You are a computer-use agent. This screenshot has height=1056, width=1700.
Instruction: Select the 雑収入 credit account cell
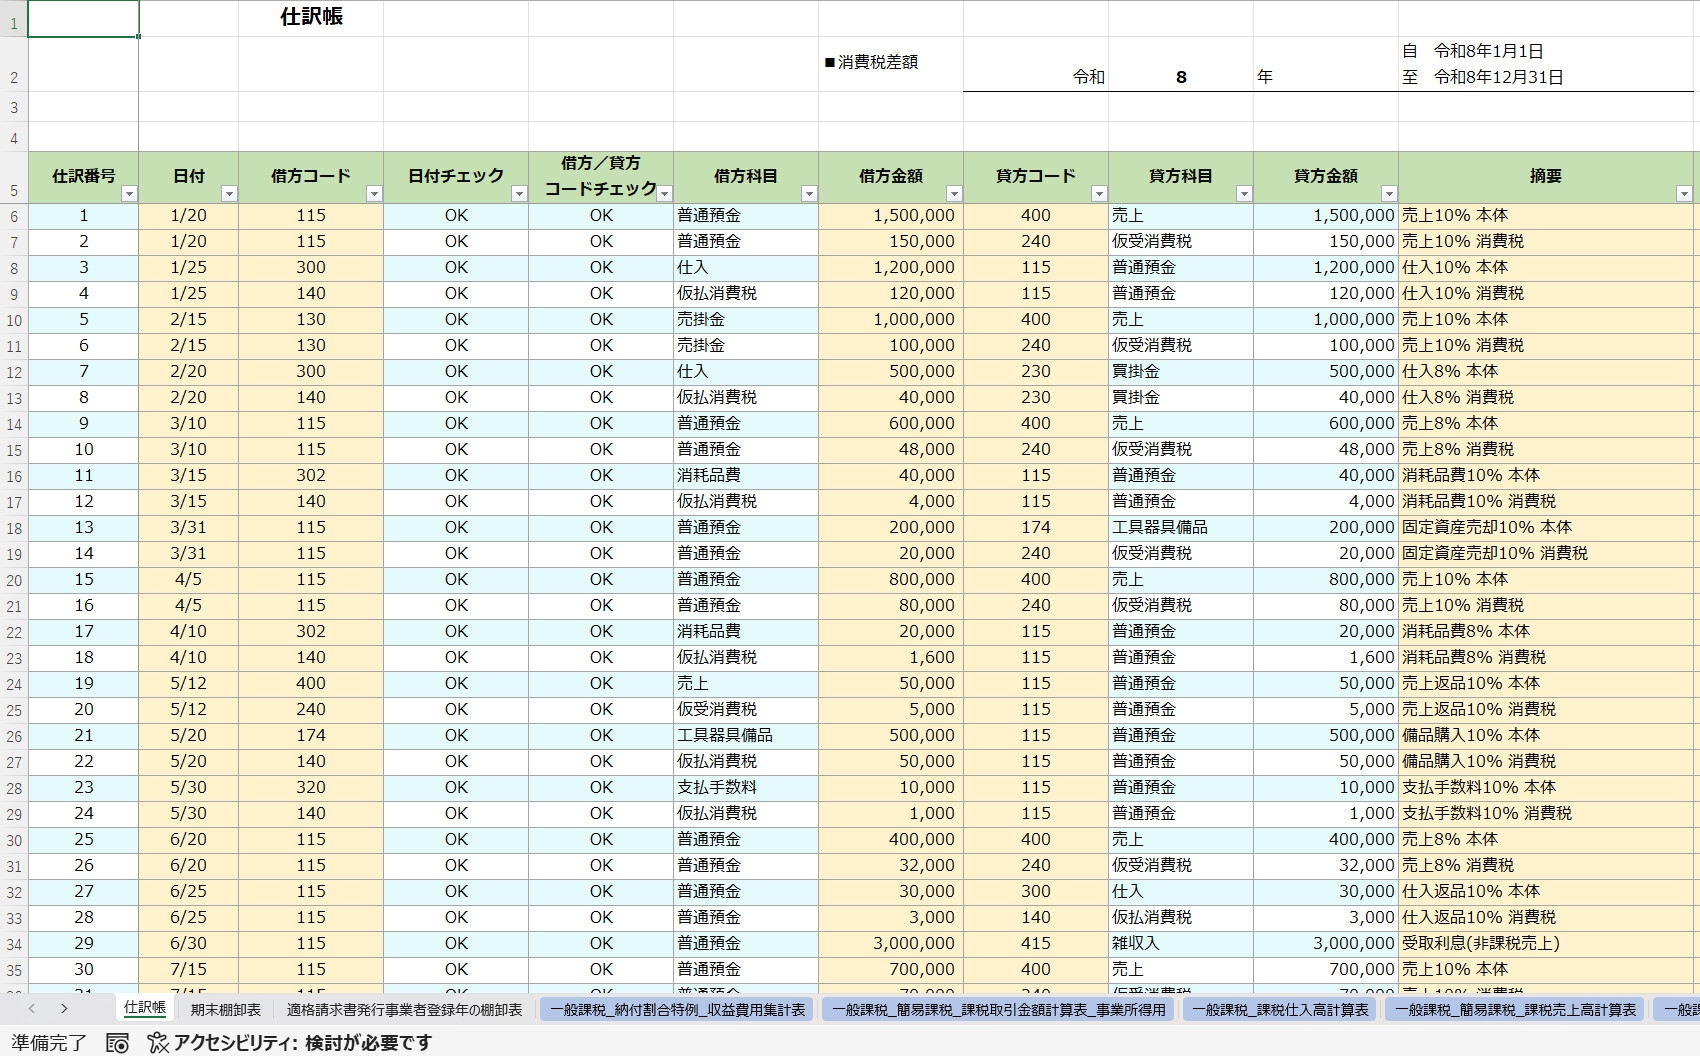click(1181, 943)
